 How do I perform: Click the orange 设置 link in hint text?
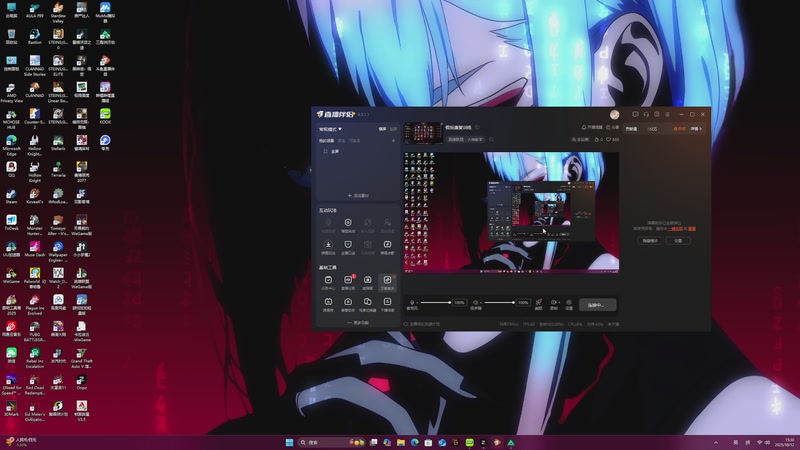coord(692,229)
